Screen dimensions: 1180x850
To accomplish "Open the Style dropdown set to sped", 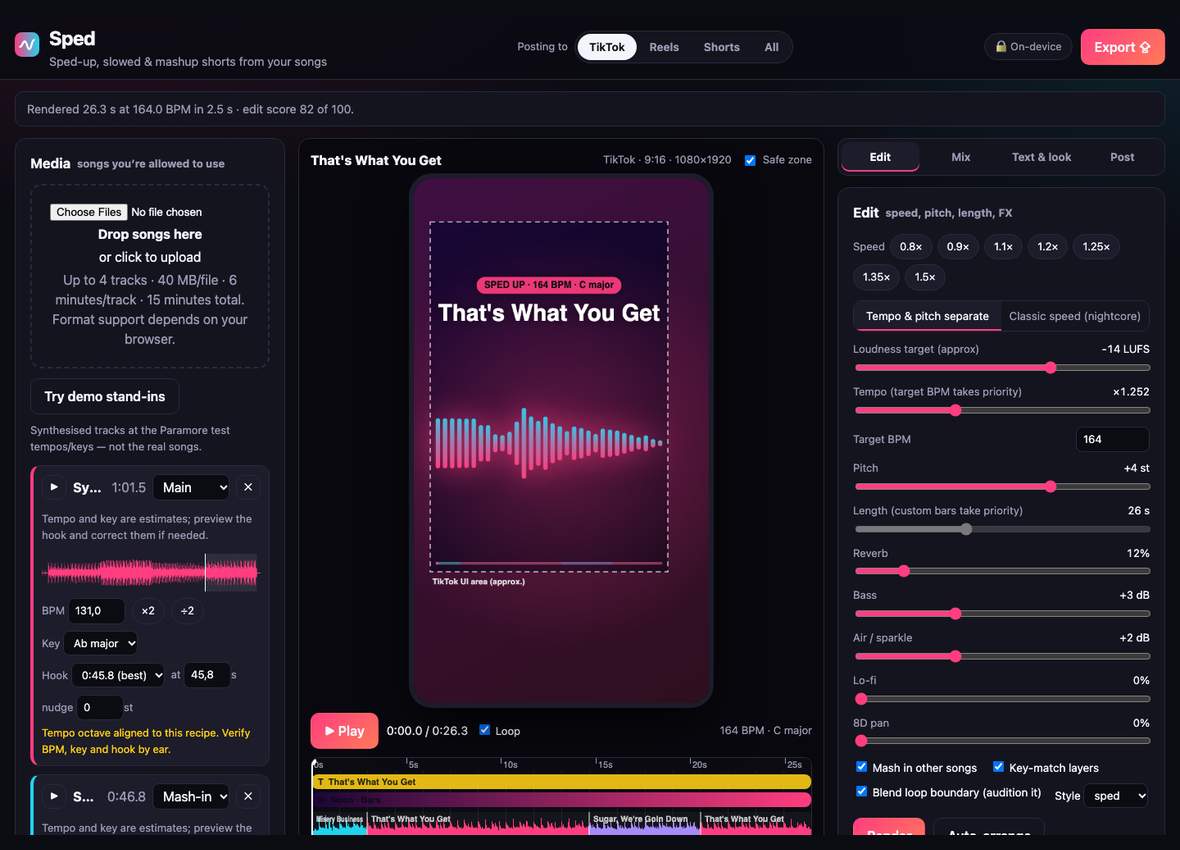I will tap(1116, 796).
